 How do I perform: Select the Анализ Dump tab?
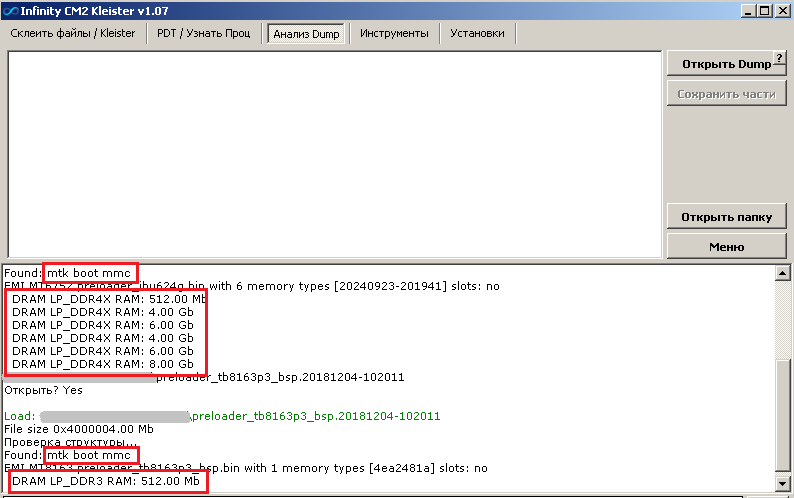click(305, 34)
